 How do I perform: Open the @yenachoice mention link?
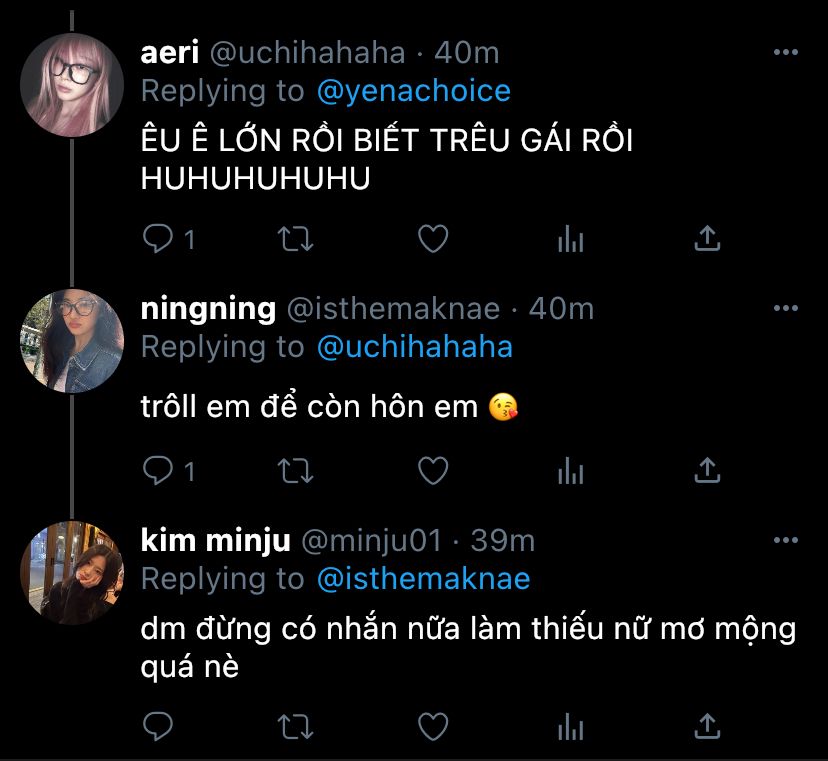tap(413, 91)
